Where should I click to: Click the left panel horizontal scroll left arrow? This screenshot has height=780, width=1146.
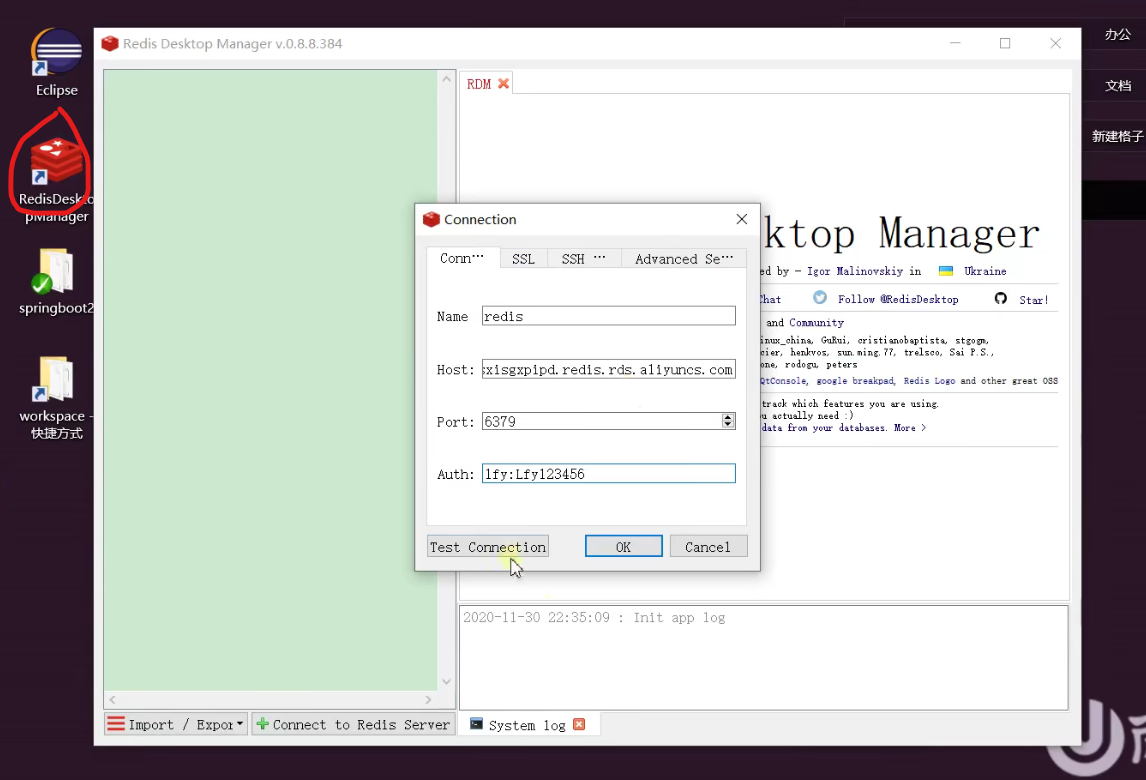[x=113, y=700]
